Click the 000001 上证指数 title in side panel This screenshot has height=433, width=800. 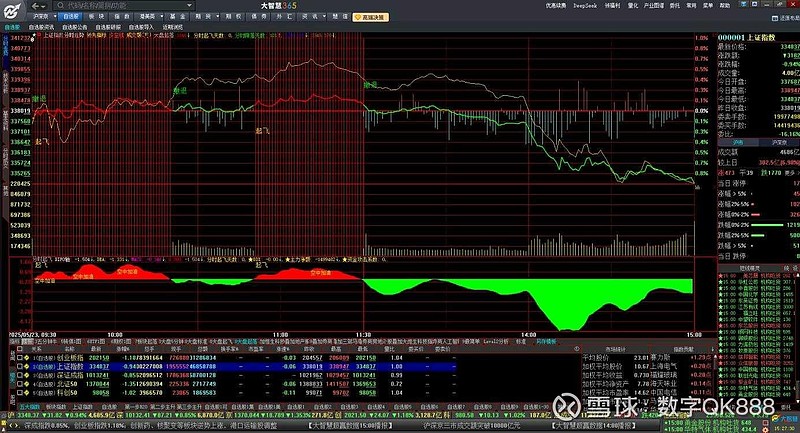point(746,37)
